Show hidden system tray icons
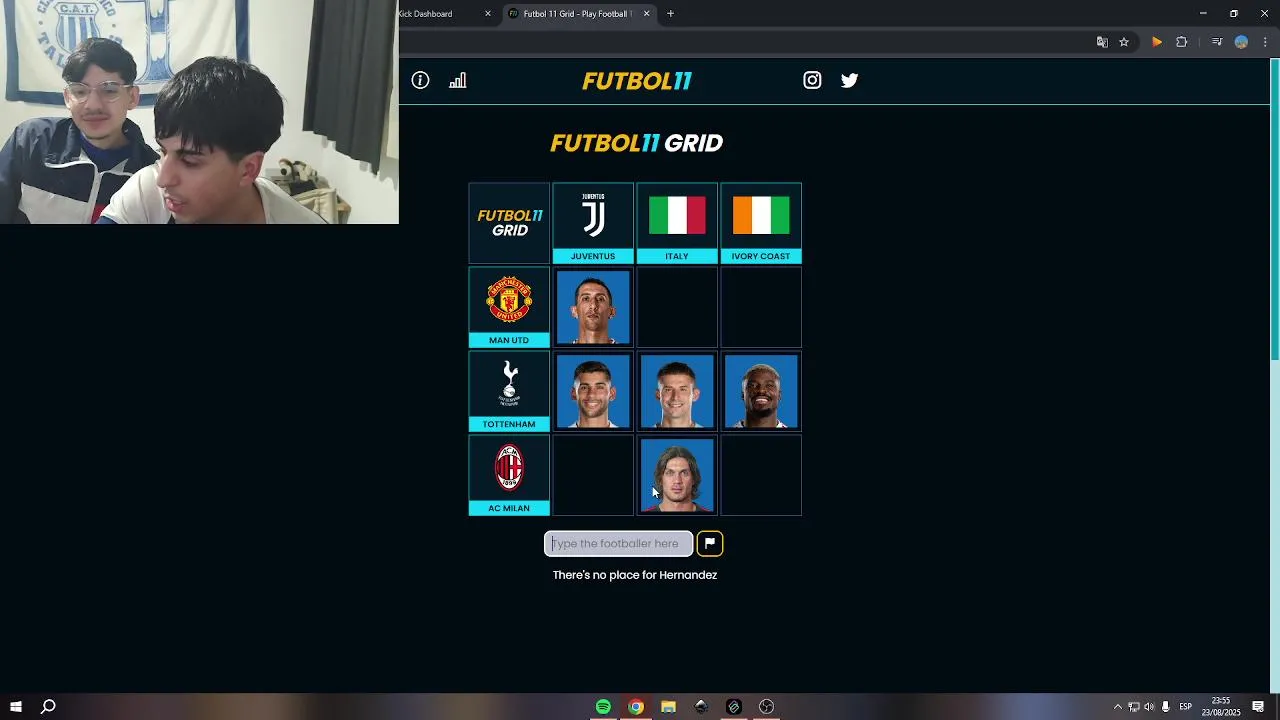The width and height of the screenshot is (1280, 720). click(1118, 707)
